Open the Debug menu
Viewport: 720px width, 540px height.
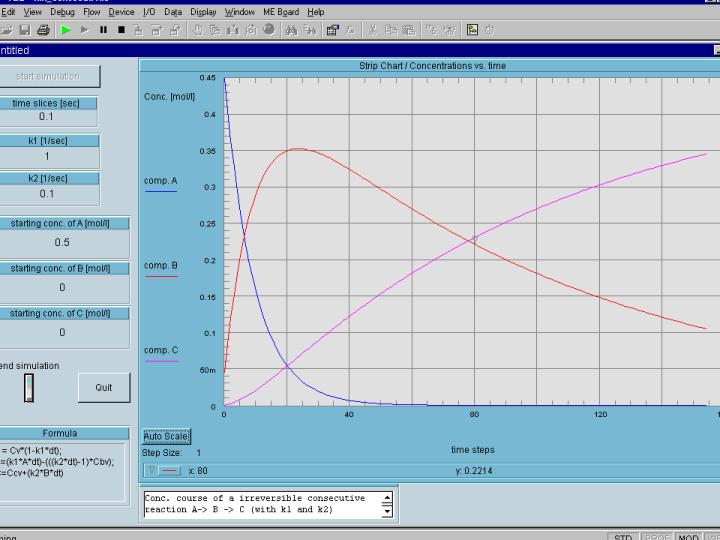click(62, 12)
